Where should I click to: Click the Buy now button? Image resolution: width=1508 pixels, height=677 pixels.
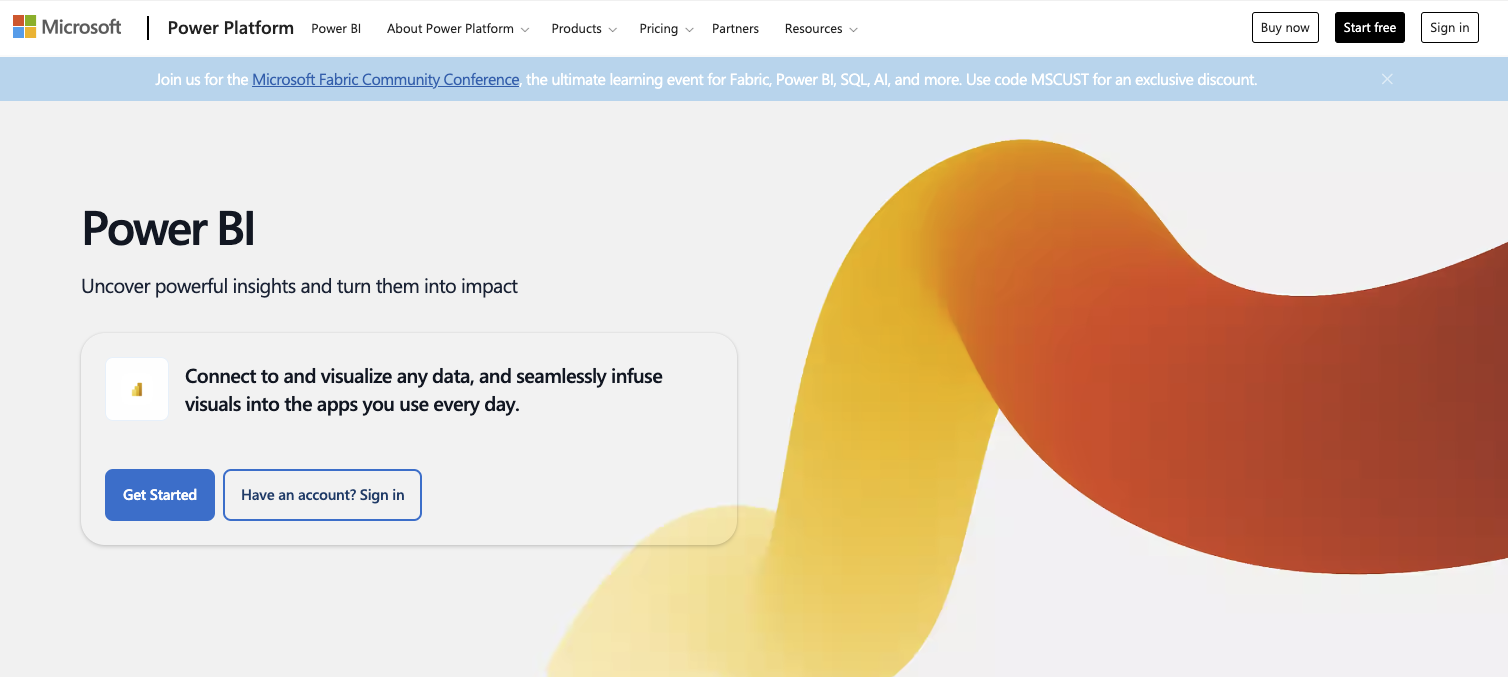click(1285, 27)
